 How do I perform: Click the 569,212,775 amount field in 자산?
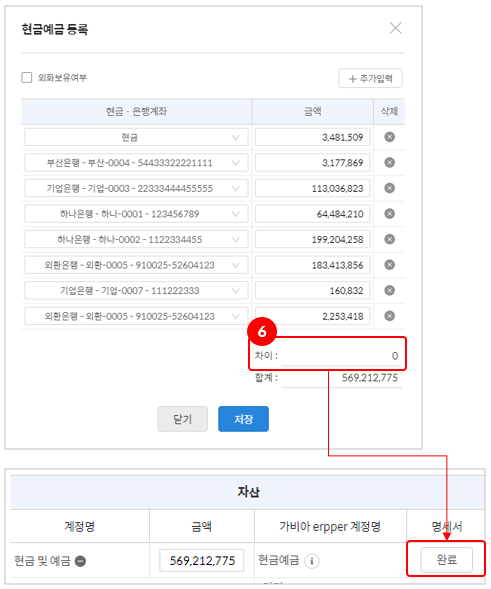(x=202, y=560)
